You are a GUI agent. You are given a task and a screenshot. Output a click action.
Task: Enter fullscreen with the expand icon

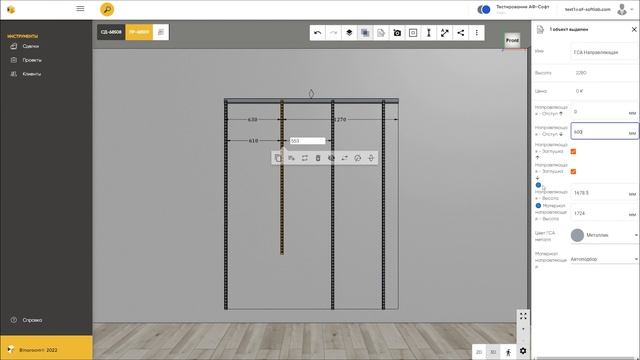523,316
